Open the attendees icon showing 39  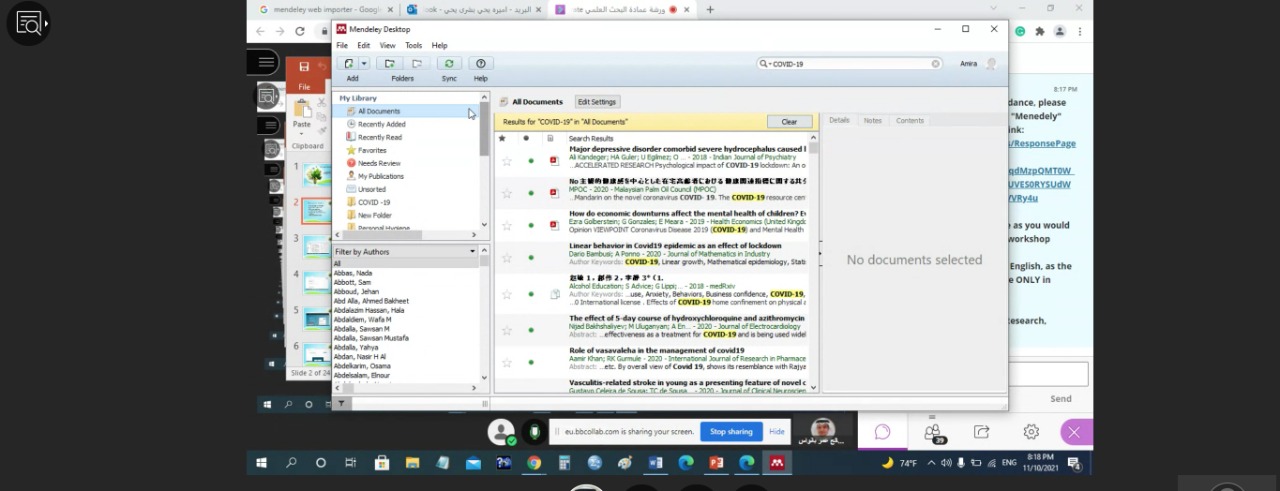[932, 432]
